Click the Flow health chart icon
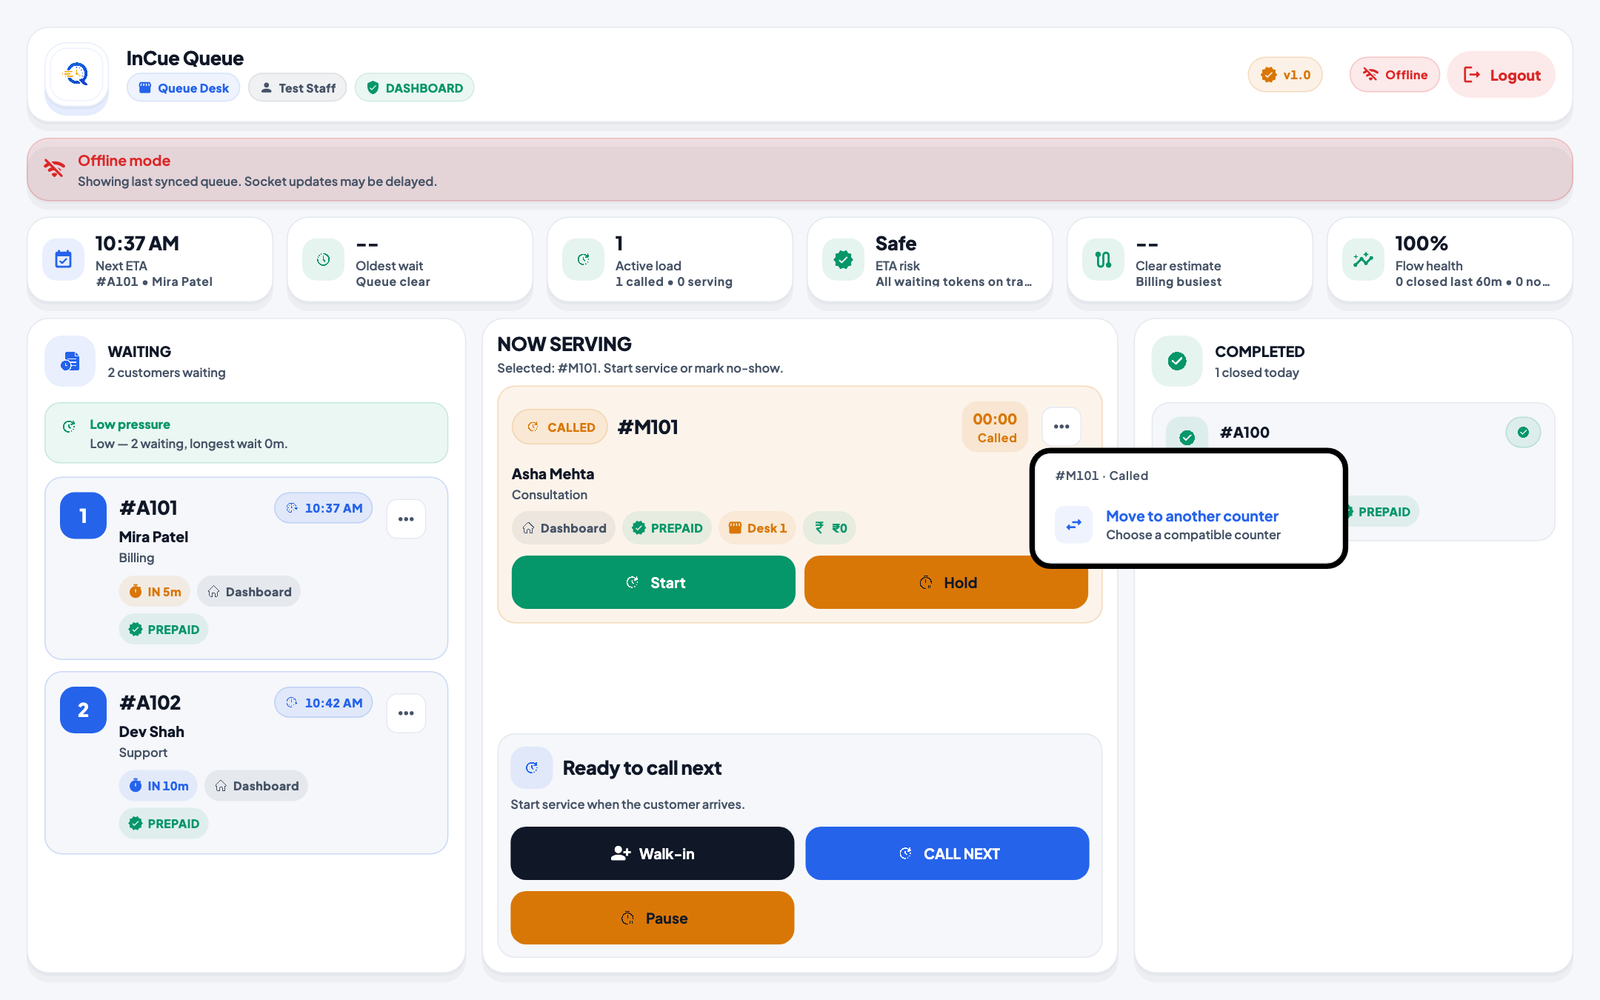Viewport: 1600px width, 1000px height. [x=1363, y=260]
